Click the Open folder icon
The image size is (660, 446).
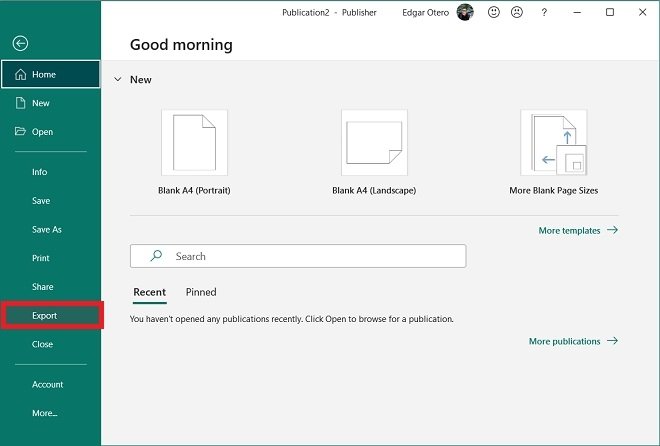tap(20, 131)
